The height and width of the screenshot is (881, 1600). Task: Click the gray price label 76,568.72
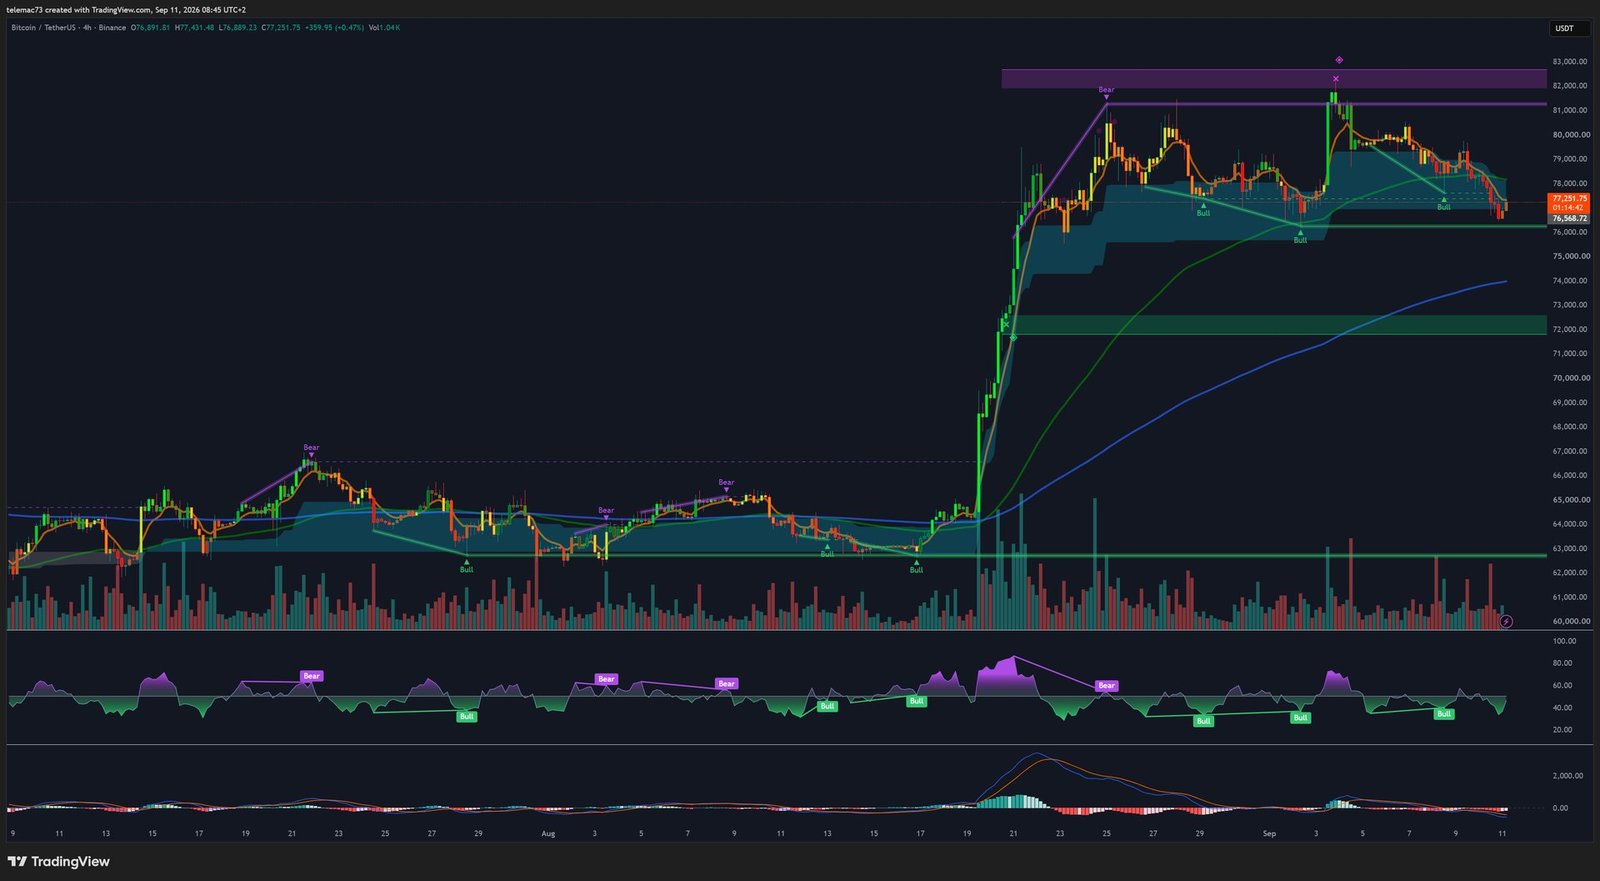click(1569, 218)
